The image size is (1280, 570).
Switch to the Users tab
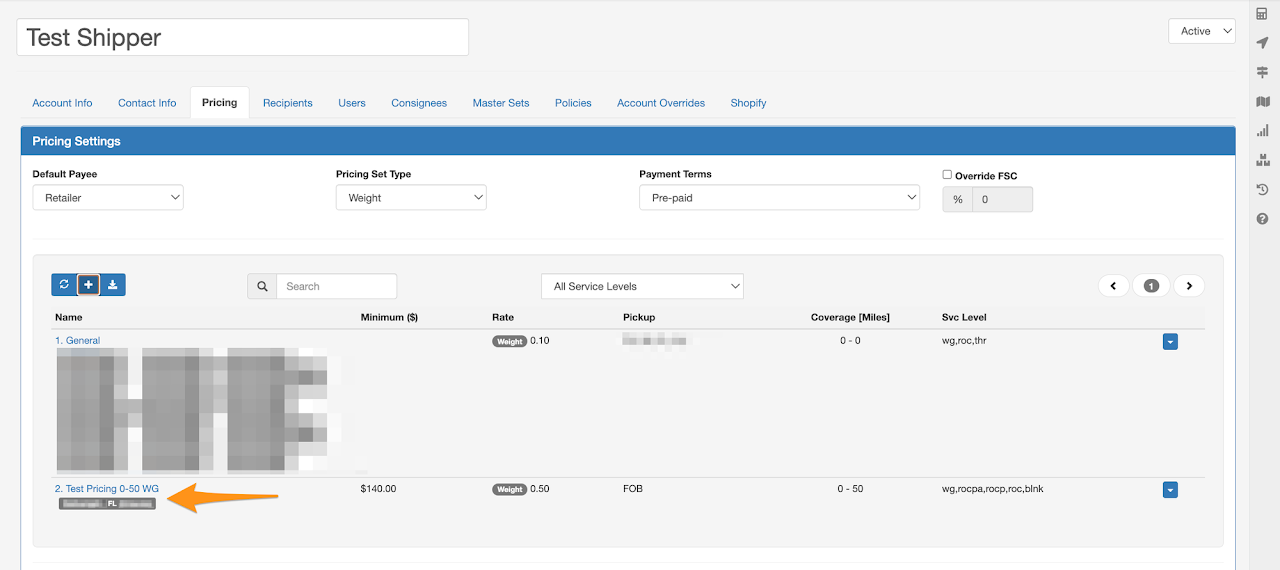tap(352, 103)
